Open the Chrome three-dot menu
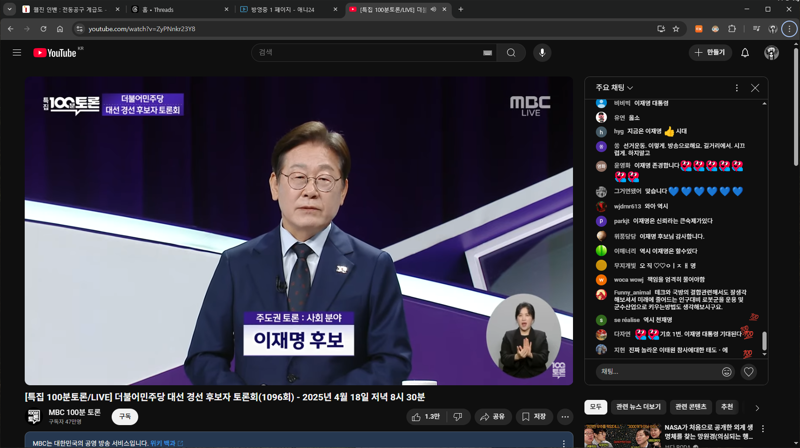Screen dimensions: 800x448 (x=789, y=29)
